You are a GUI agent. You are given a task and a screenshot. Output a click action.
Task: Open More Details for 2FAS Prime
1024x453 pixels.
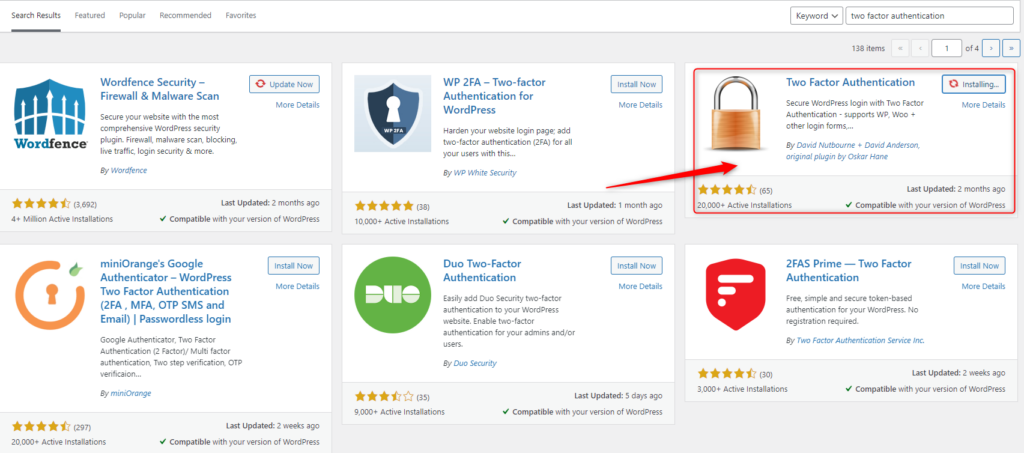983,286
